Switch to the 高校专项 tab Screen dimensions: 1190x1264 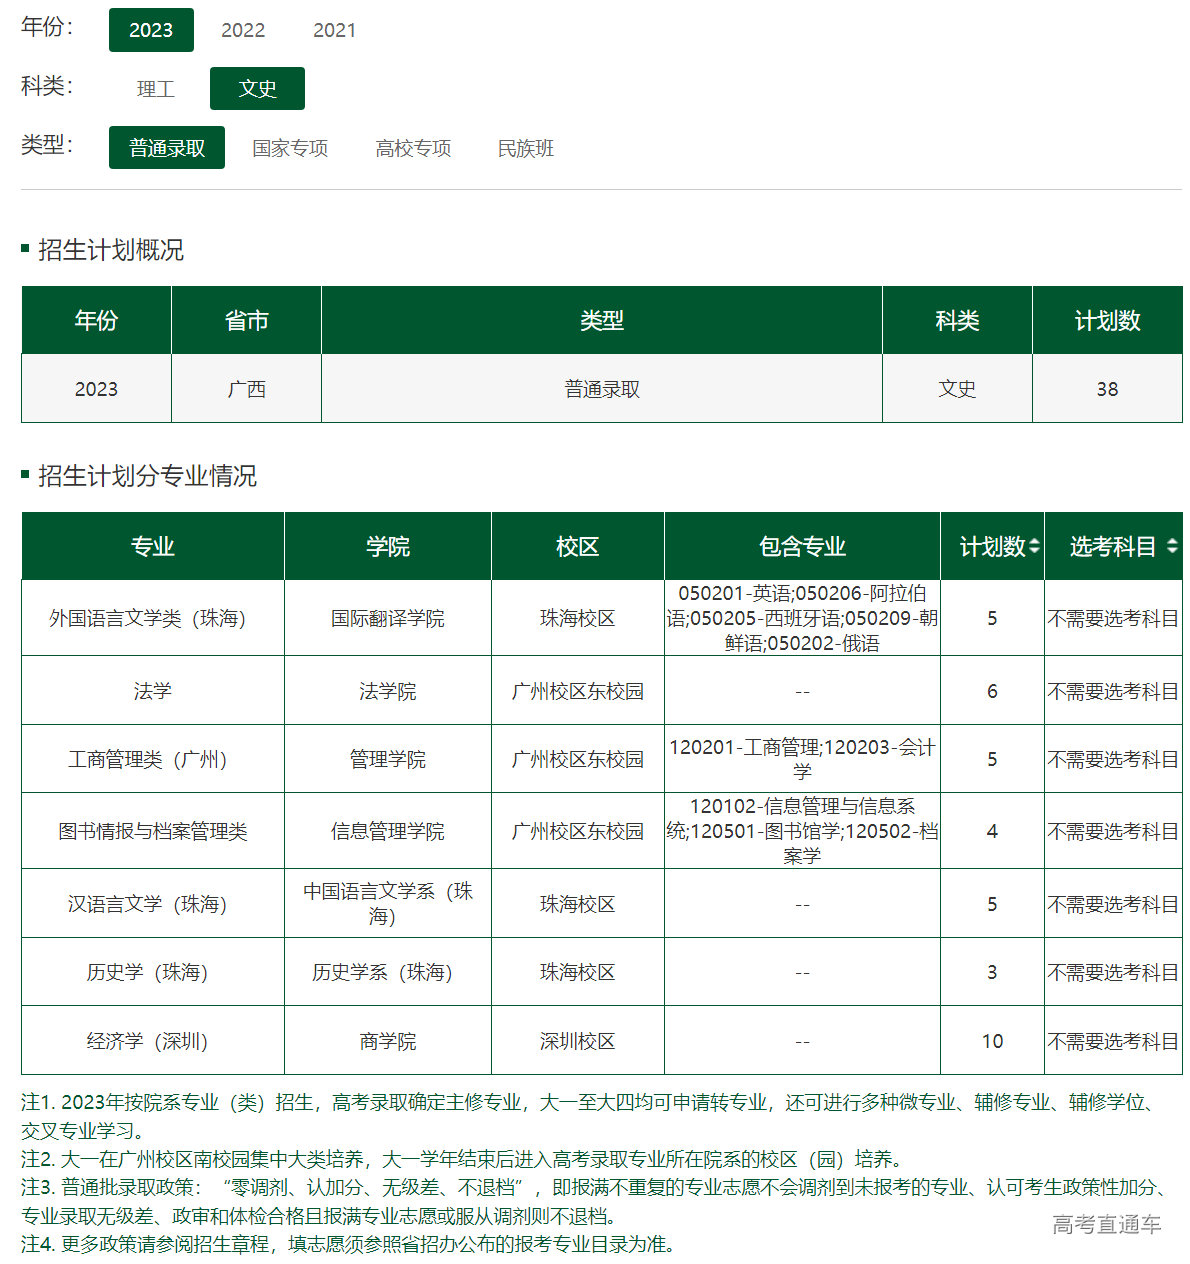pyautogui.click(x=413, y=148)
